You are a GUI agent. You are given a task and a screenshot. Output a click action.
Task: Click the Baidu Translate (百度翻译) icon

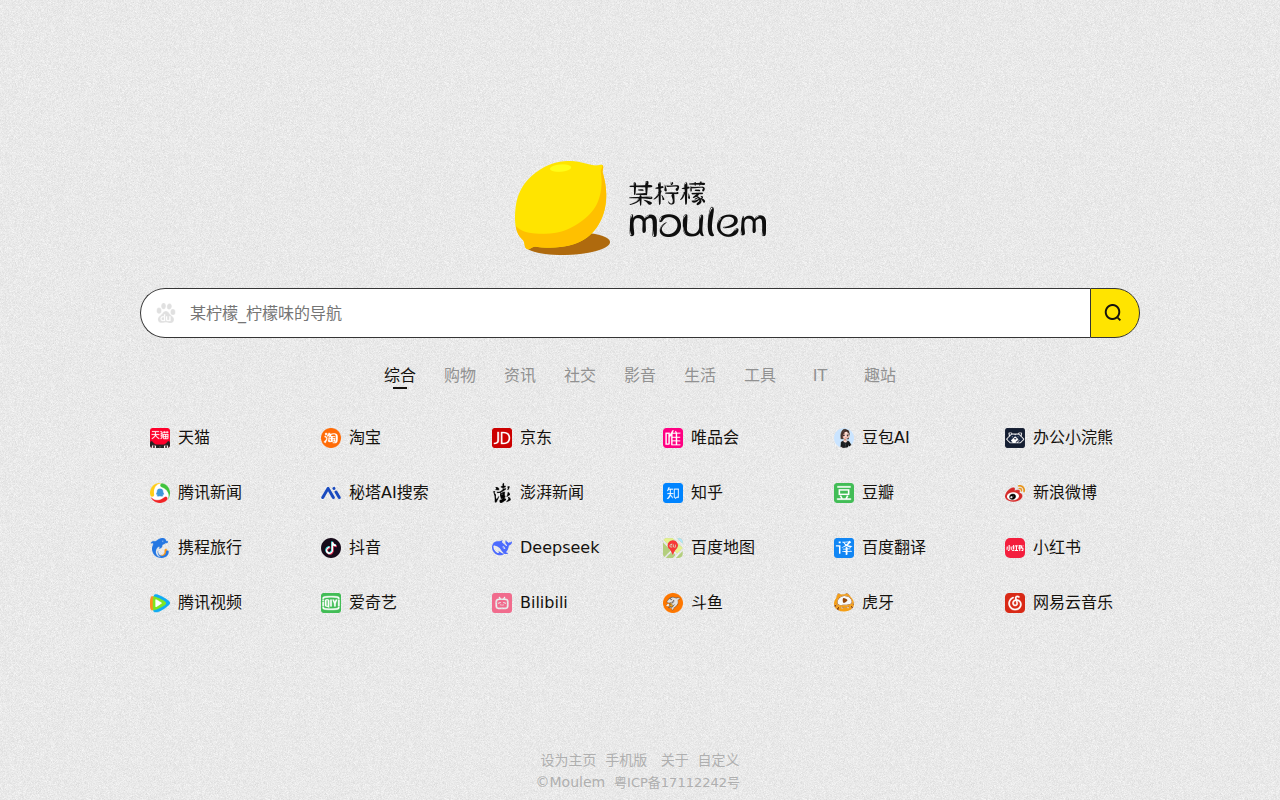844,548
